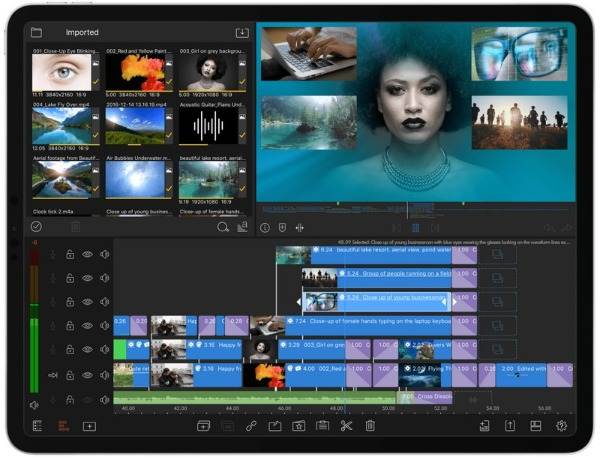The width and height of the screenshot is (600, 457).
Task: Select the Aerial footage mountain lake thumbnail
Action: pyautogui.click(x=62, y=179)
